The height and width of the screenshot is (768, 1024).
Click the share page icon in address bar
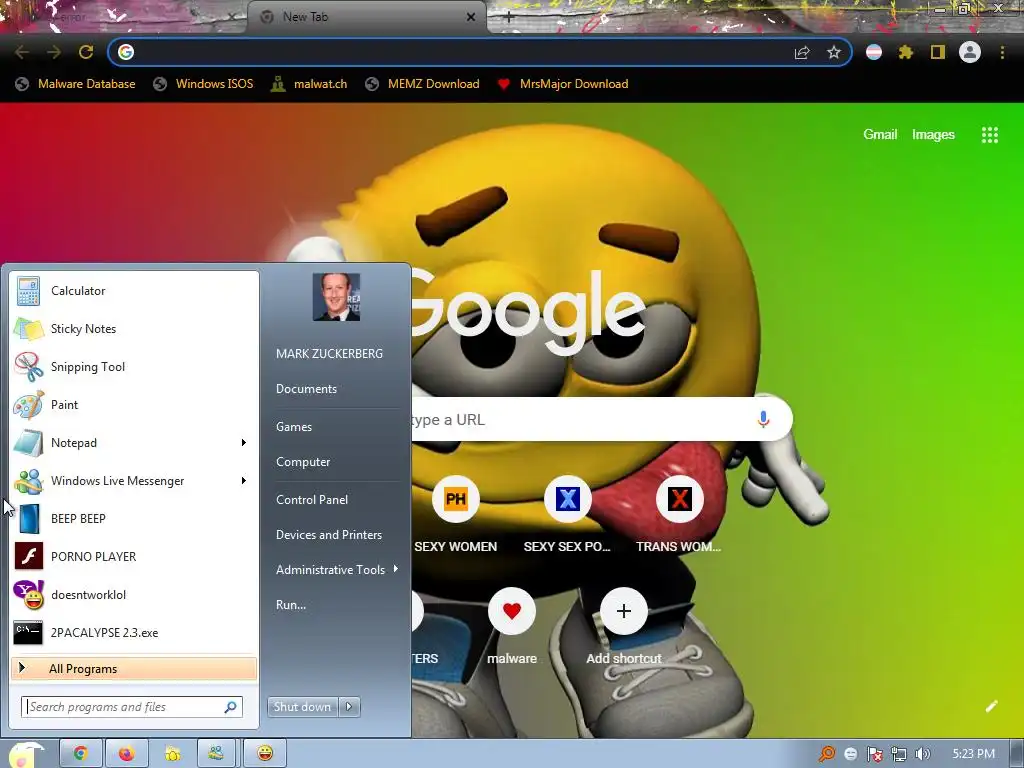(x=802, y=52)
